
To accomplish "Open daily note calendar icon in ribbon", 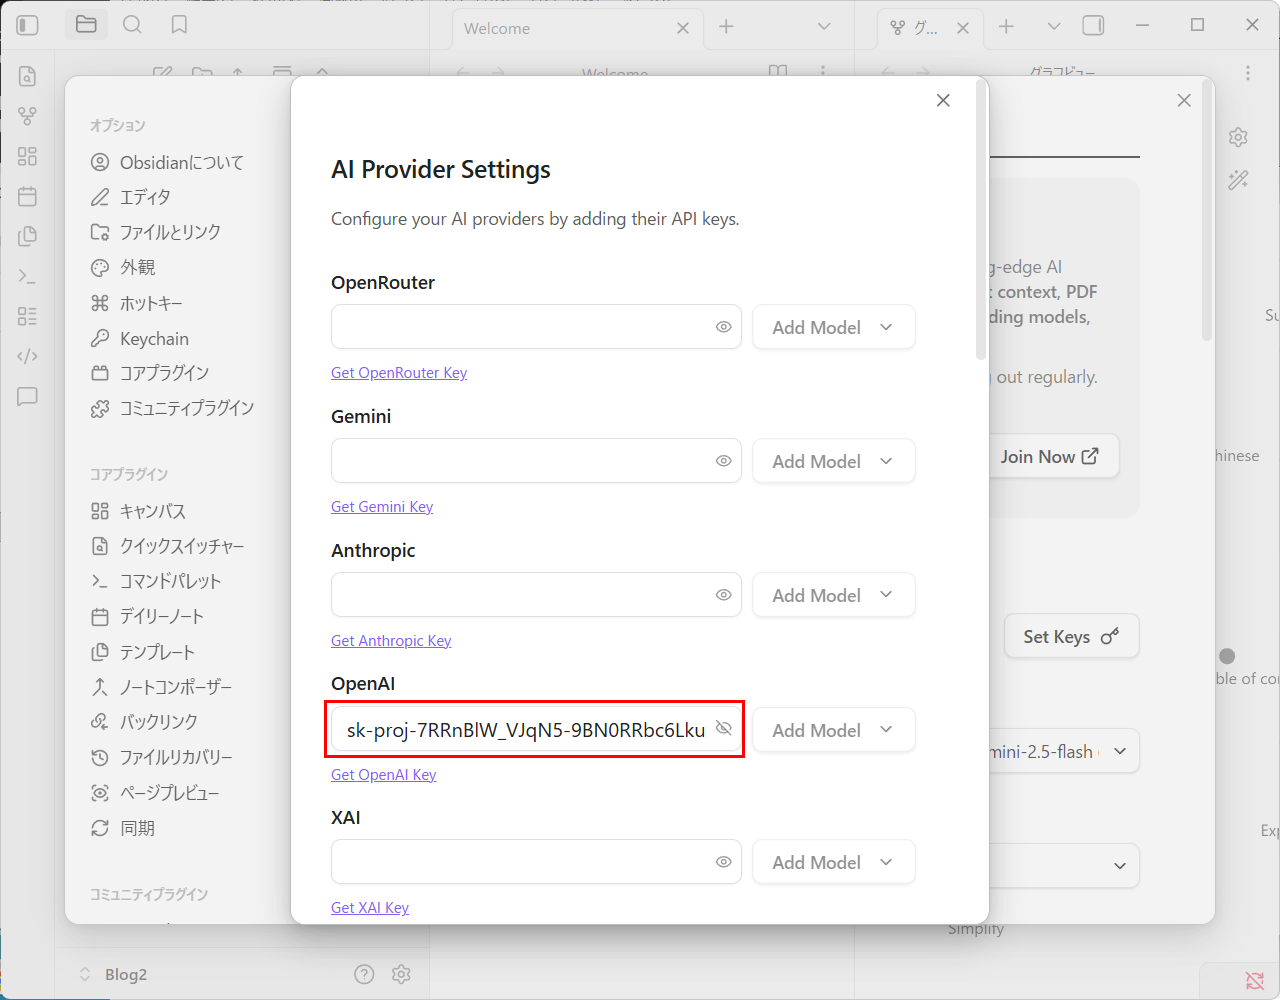I will 28,196.
